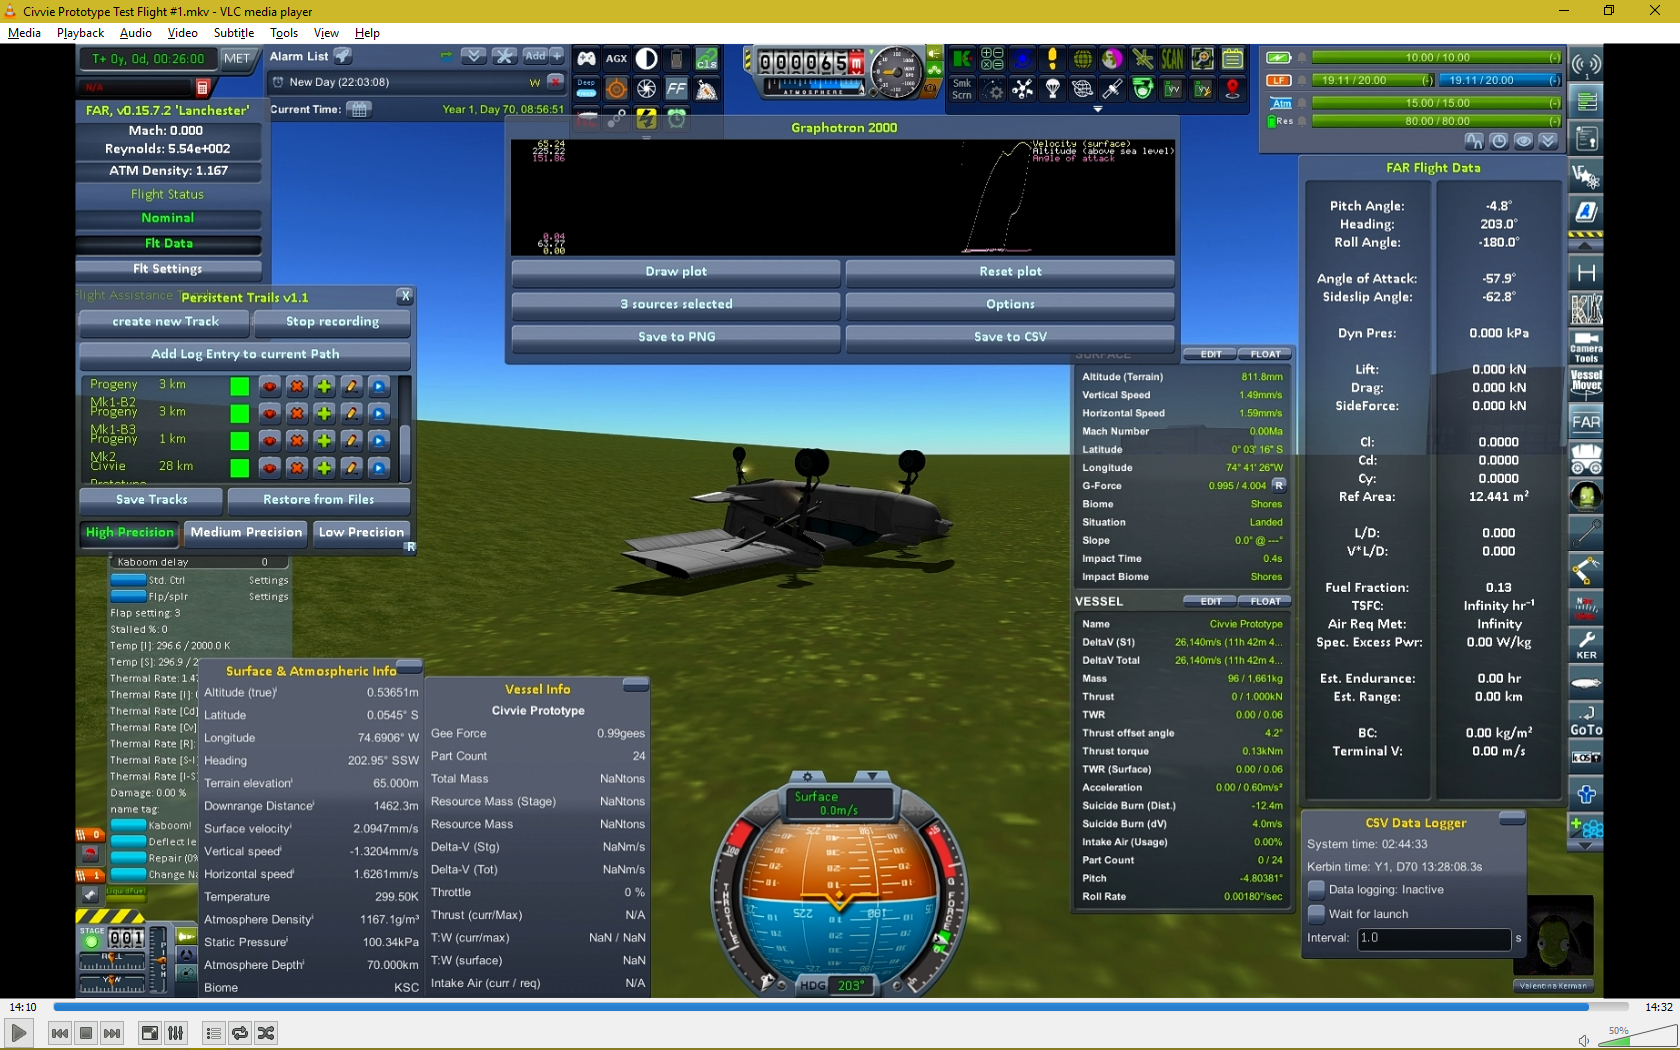
Task: Toggle random shuffle playback
Action: (x=266, y=1033)
